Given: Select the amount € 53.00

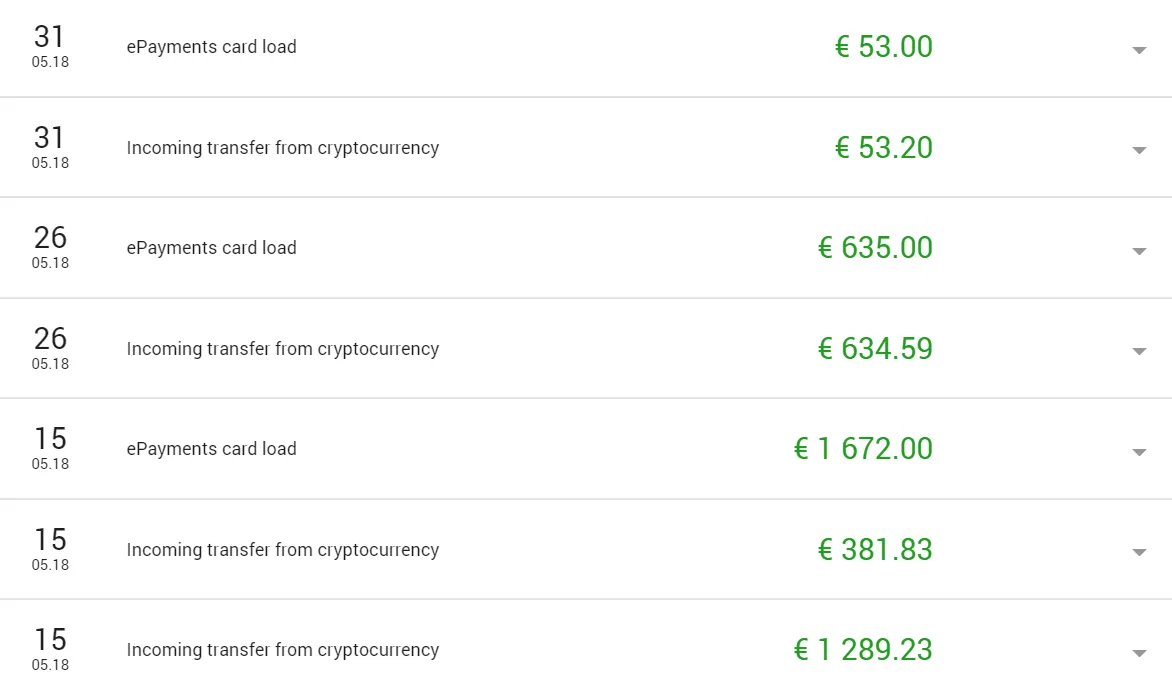Looking at the screenshot, I should 883,46.
